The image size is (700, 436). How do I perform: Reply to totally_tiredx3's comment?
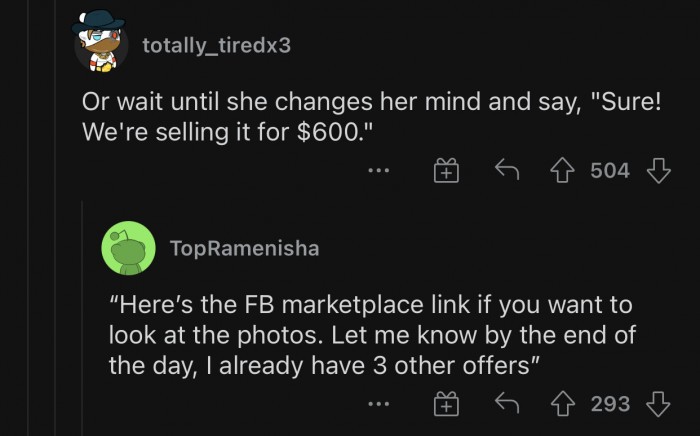pos(507,170)
